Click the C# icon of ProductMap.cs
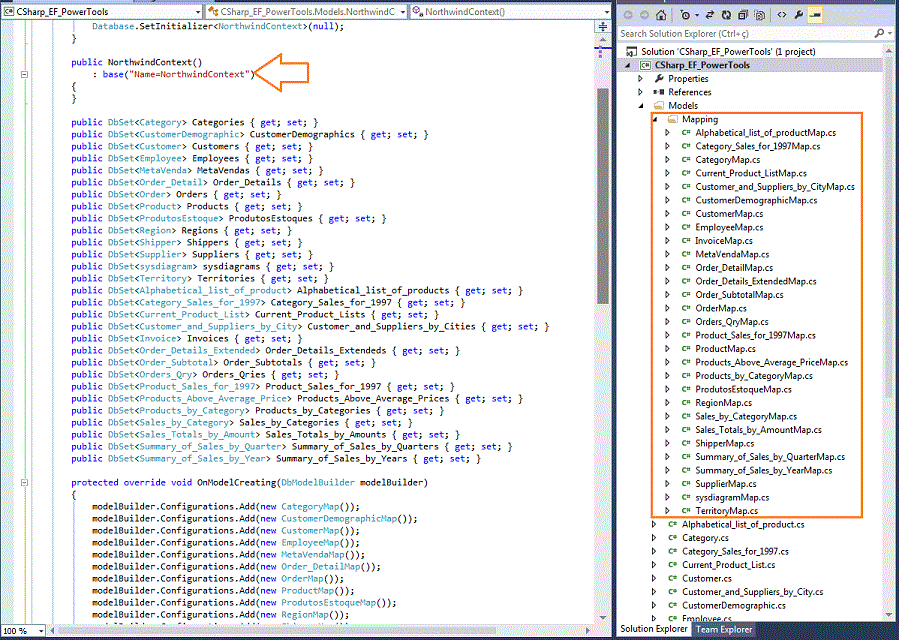This screenshot has height=640, width=899. 686,349
